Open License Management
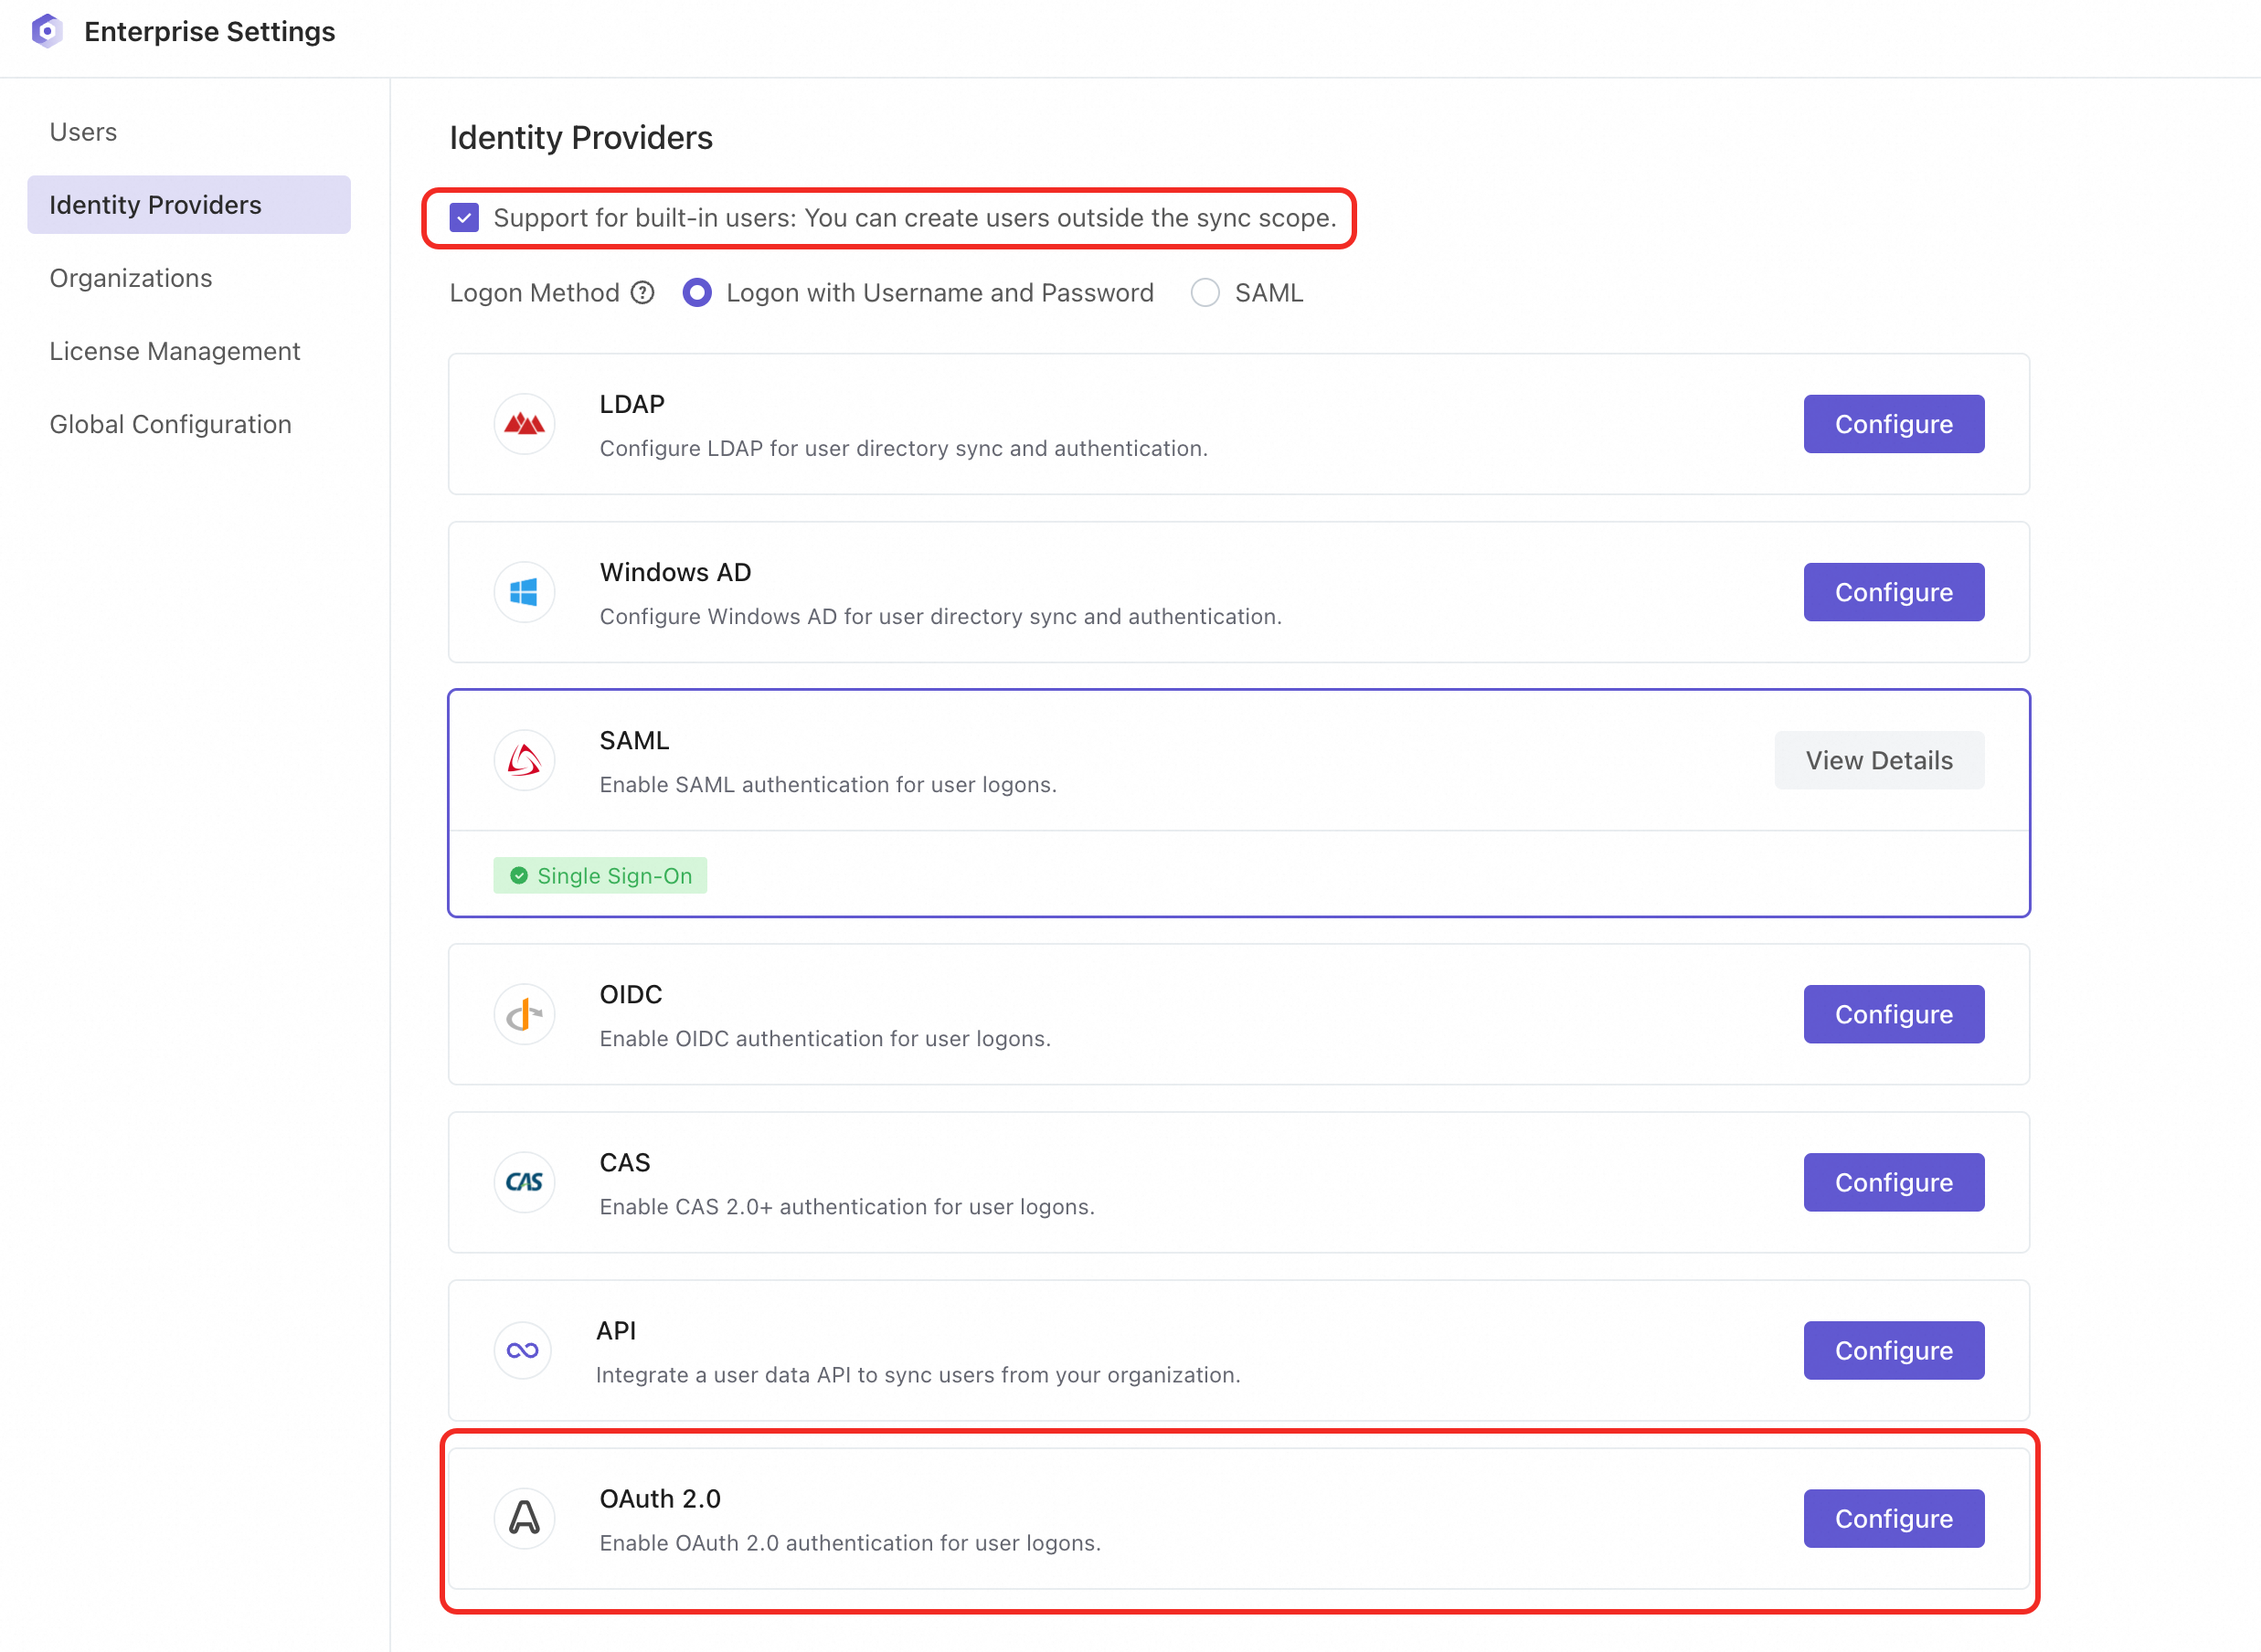Image resolution: width=2261 pixels, height=1652 pixels. pyautogui.click(x=175, y=351)
